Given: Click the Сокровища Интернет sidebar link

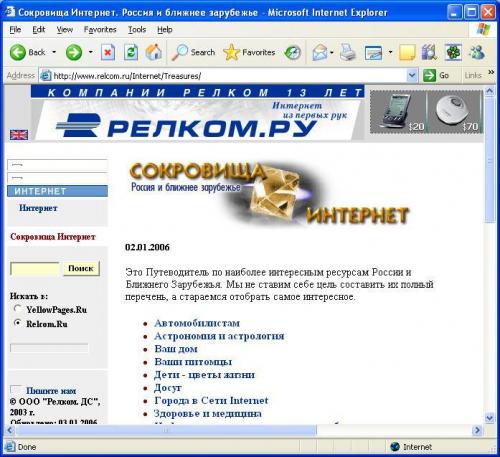Looking at the screenshot, I should point(53,237).
